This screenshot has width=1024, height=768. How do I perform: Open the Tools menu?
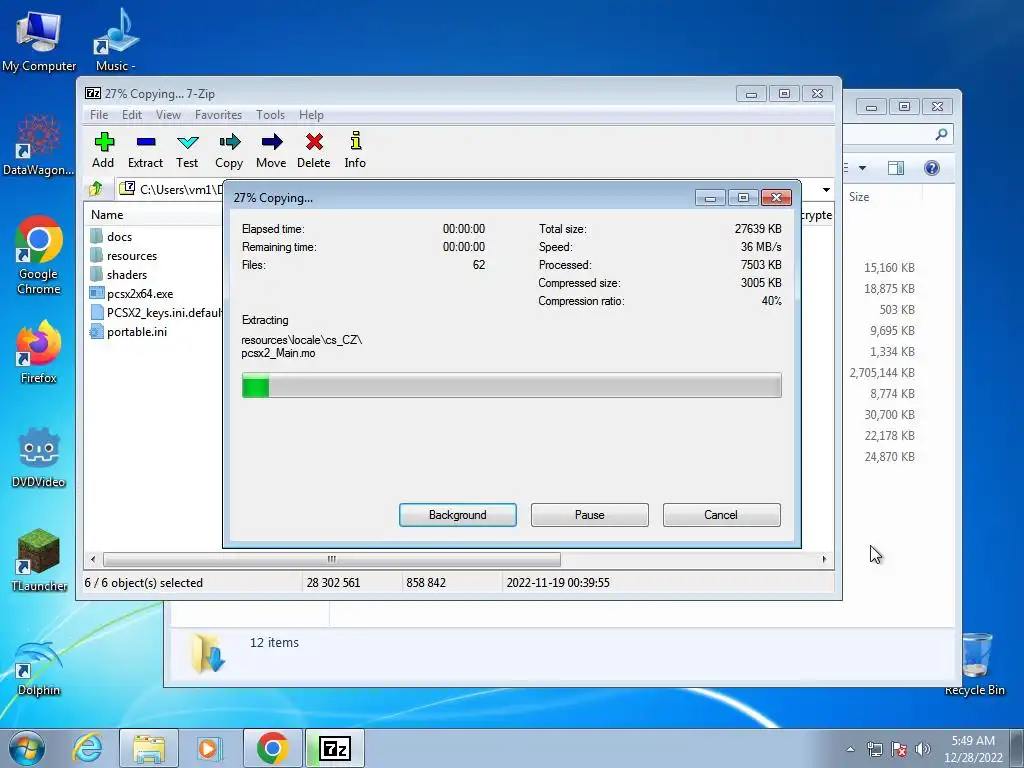[x=270, y=115]
